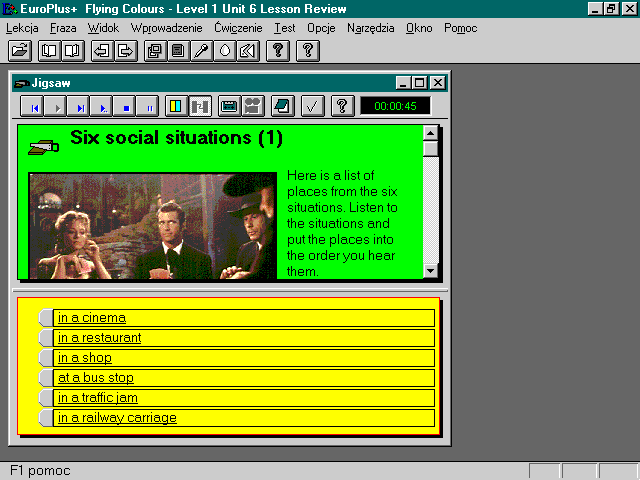Viewport: 640px width, 480px height.
Task: Click the video camera icon in Jigsaw toolbar
Action: tap(253, 106)
